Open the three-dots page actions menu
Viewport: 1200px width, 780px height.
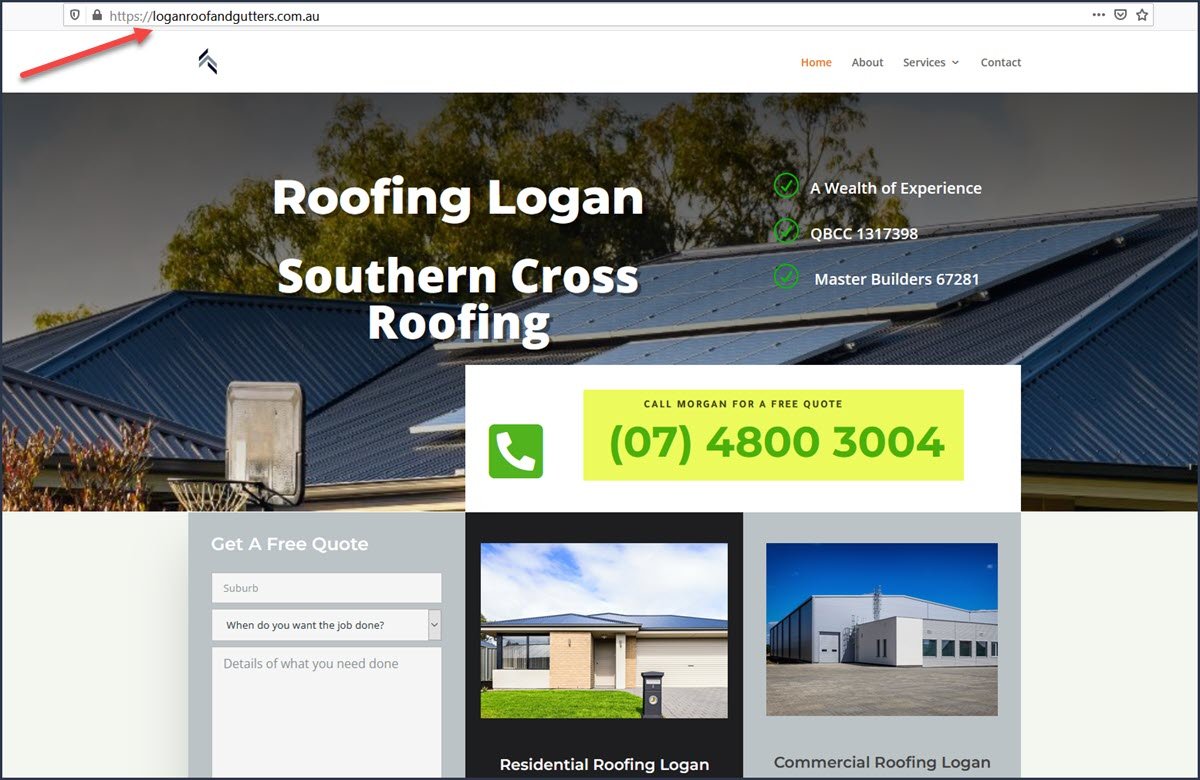(x=1099, y=15)
